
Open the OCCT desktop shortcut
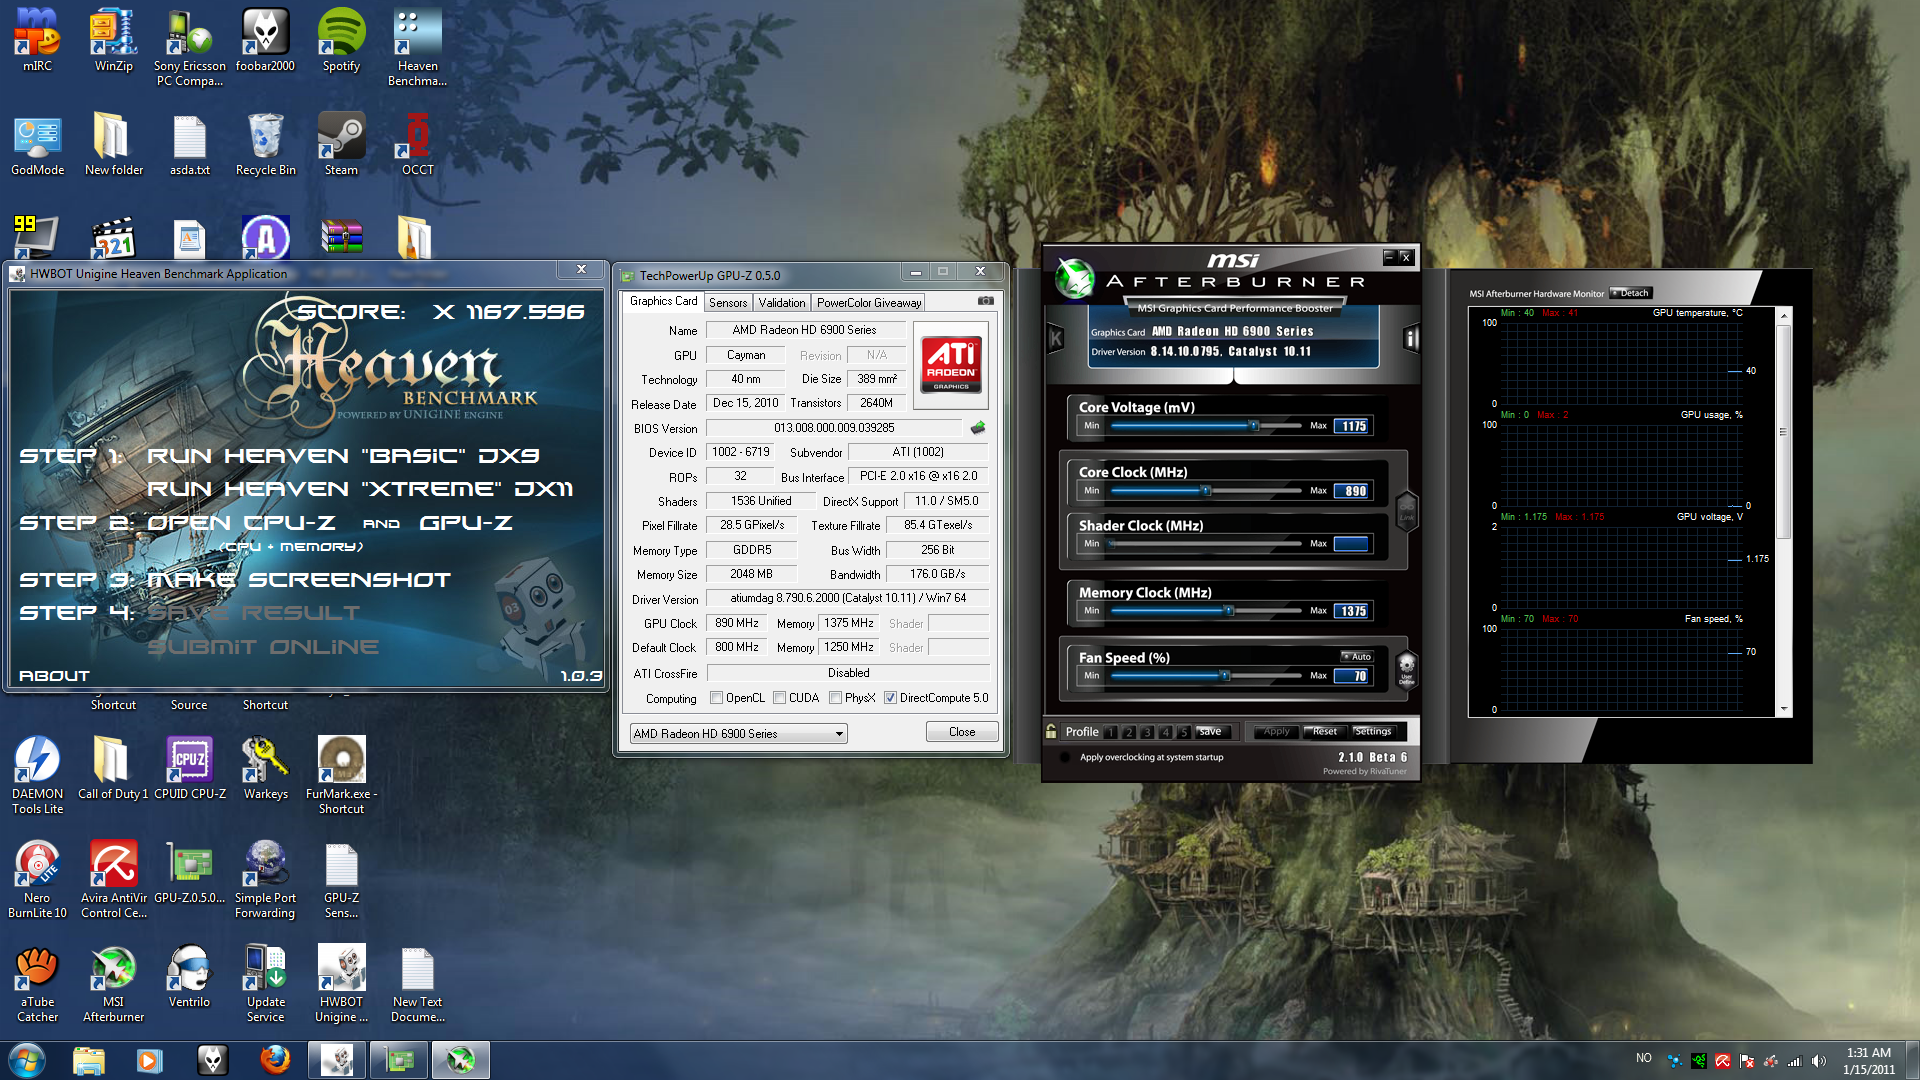point(417,145)
